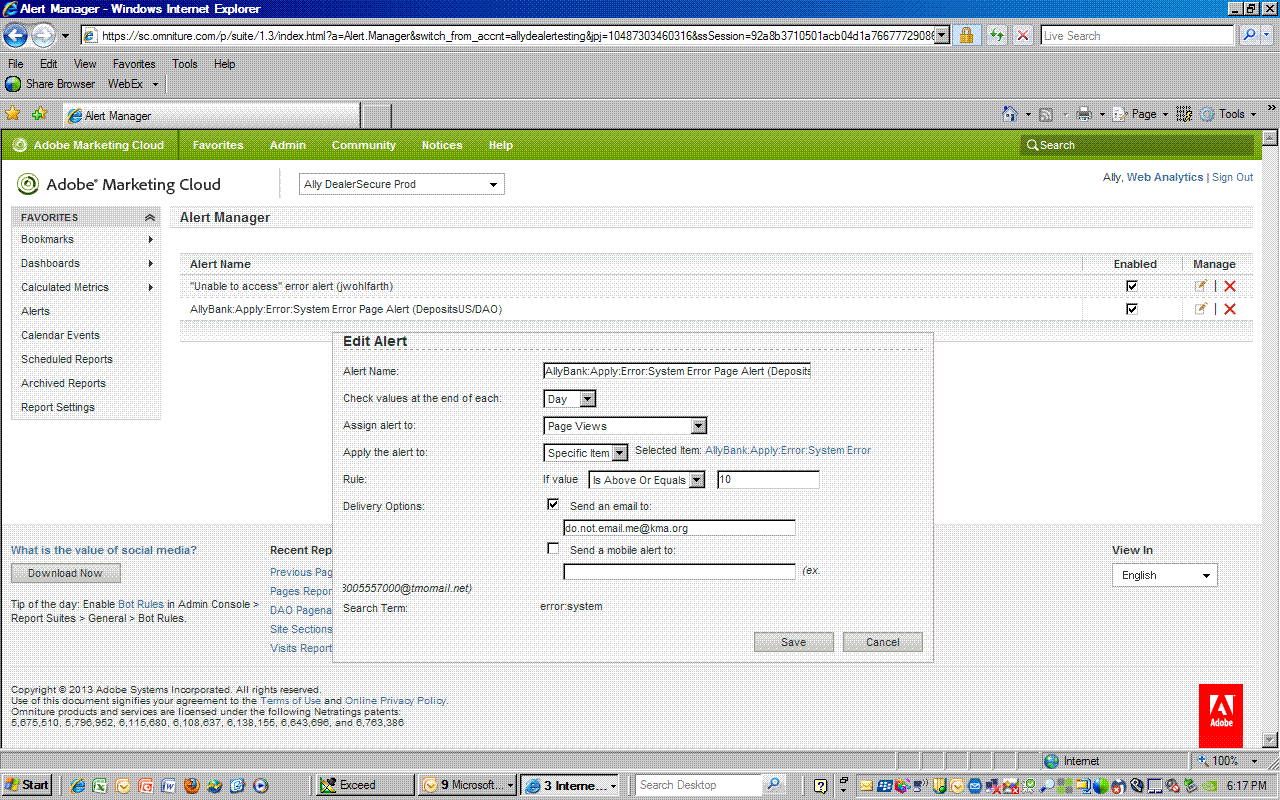Click the Adobe logo at page bottom
The width and height of the screenshot is (1280, 800).
[1221, 716]
